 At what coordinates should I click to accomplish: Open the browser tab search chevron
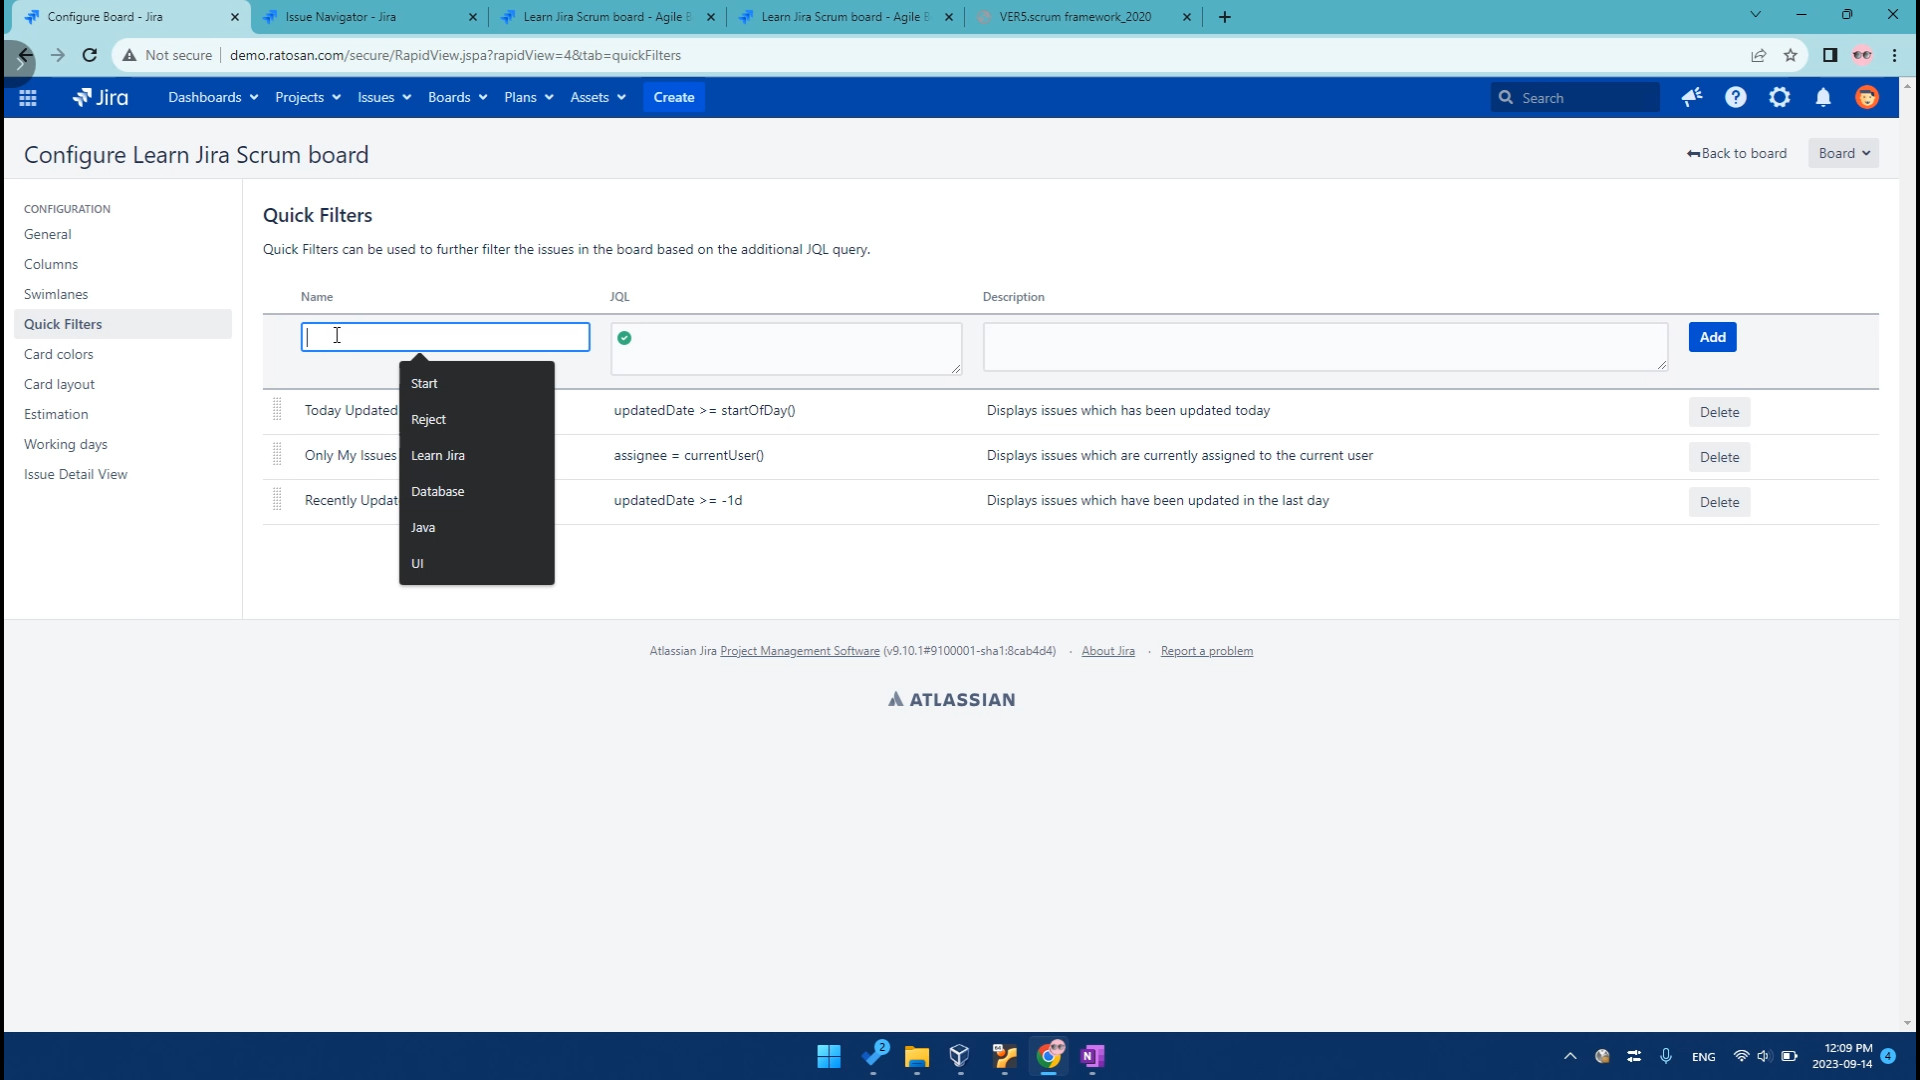point(1755,15)
